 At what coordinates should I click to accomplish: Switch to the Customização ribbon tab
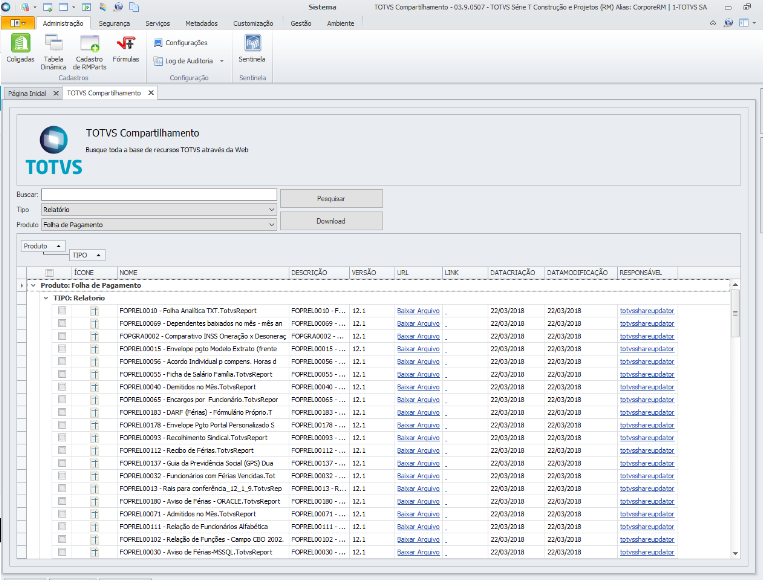(x=253, y=23)
